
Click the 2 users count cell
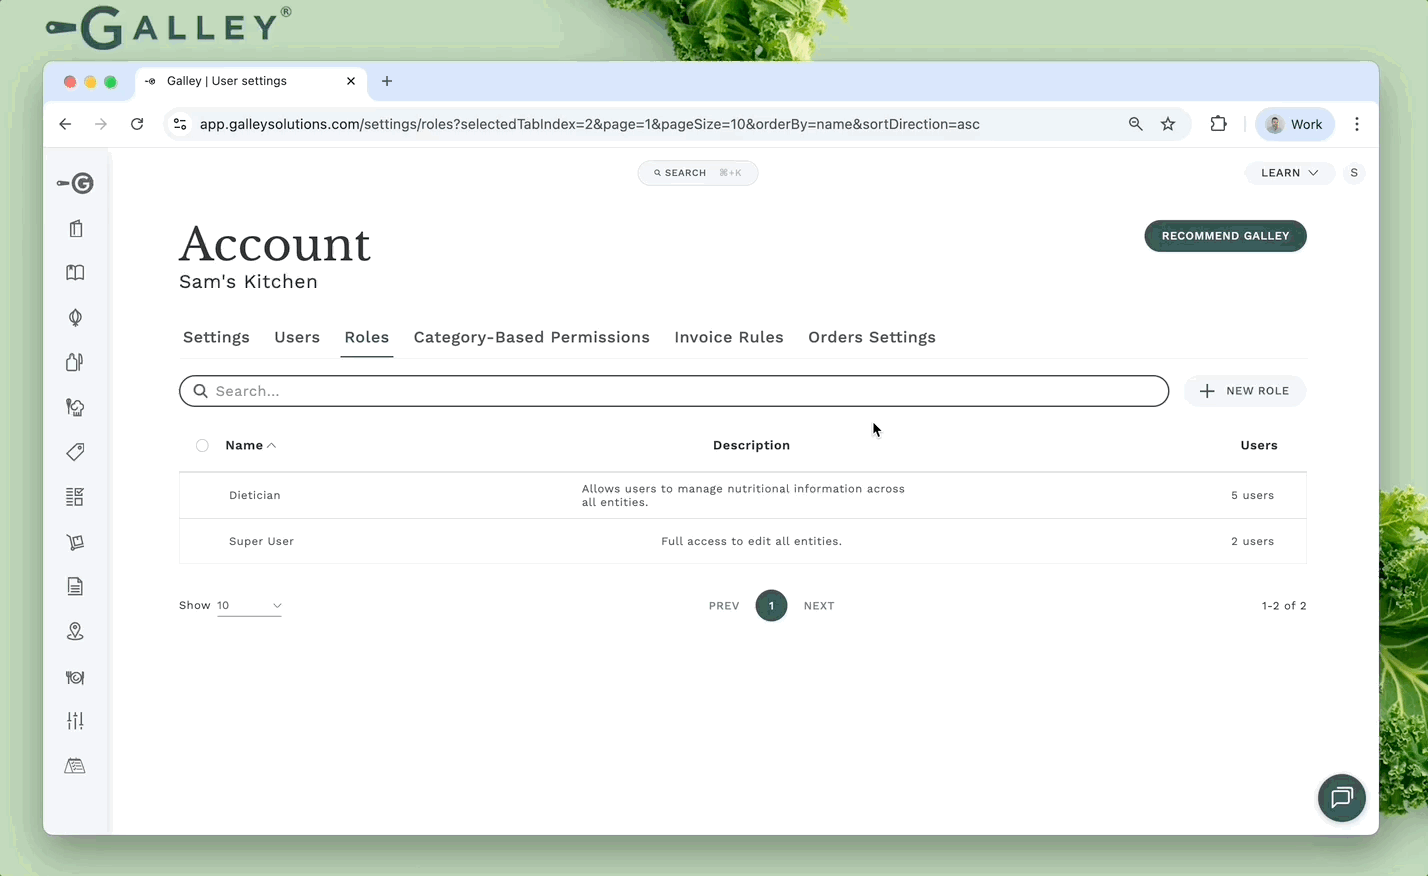(x=1252, y=541)
